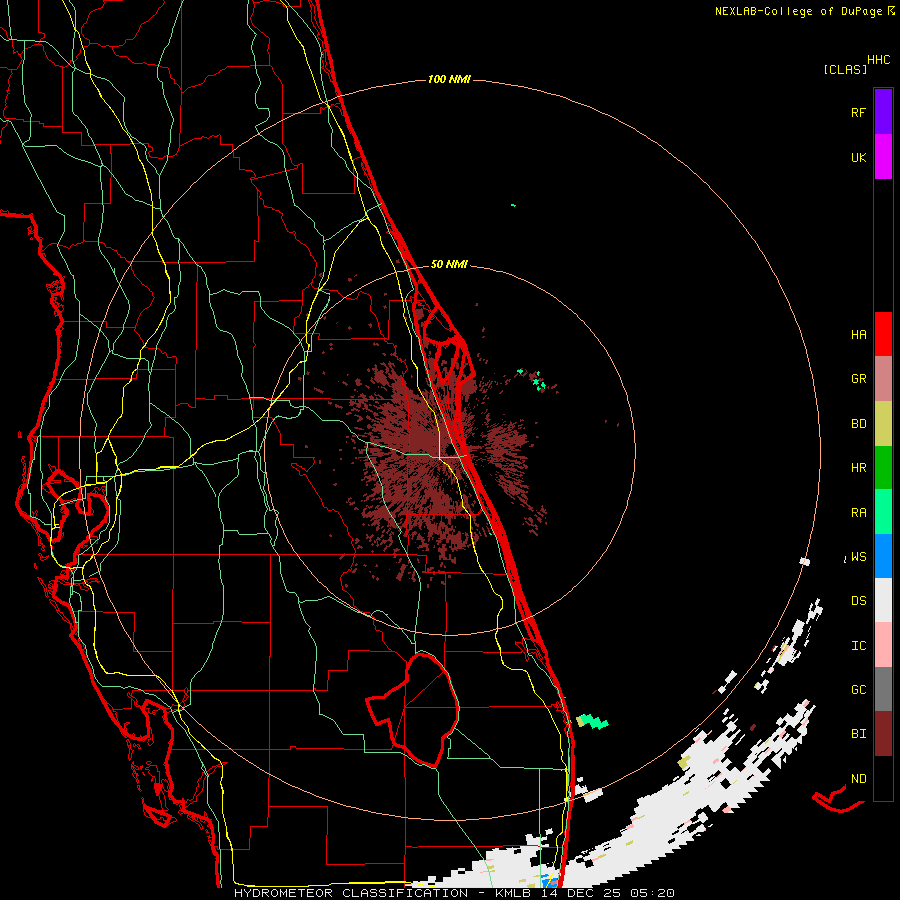This screenshot has width=900, height=900.
Task: Click the "RA" legend label
Action: click(858, 513)
